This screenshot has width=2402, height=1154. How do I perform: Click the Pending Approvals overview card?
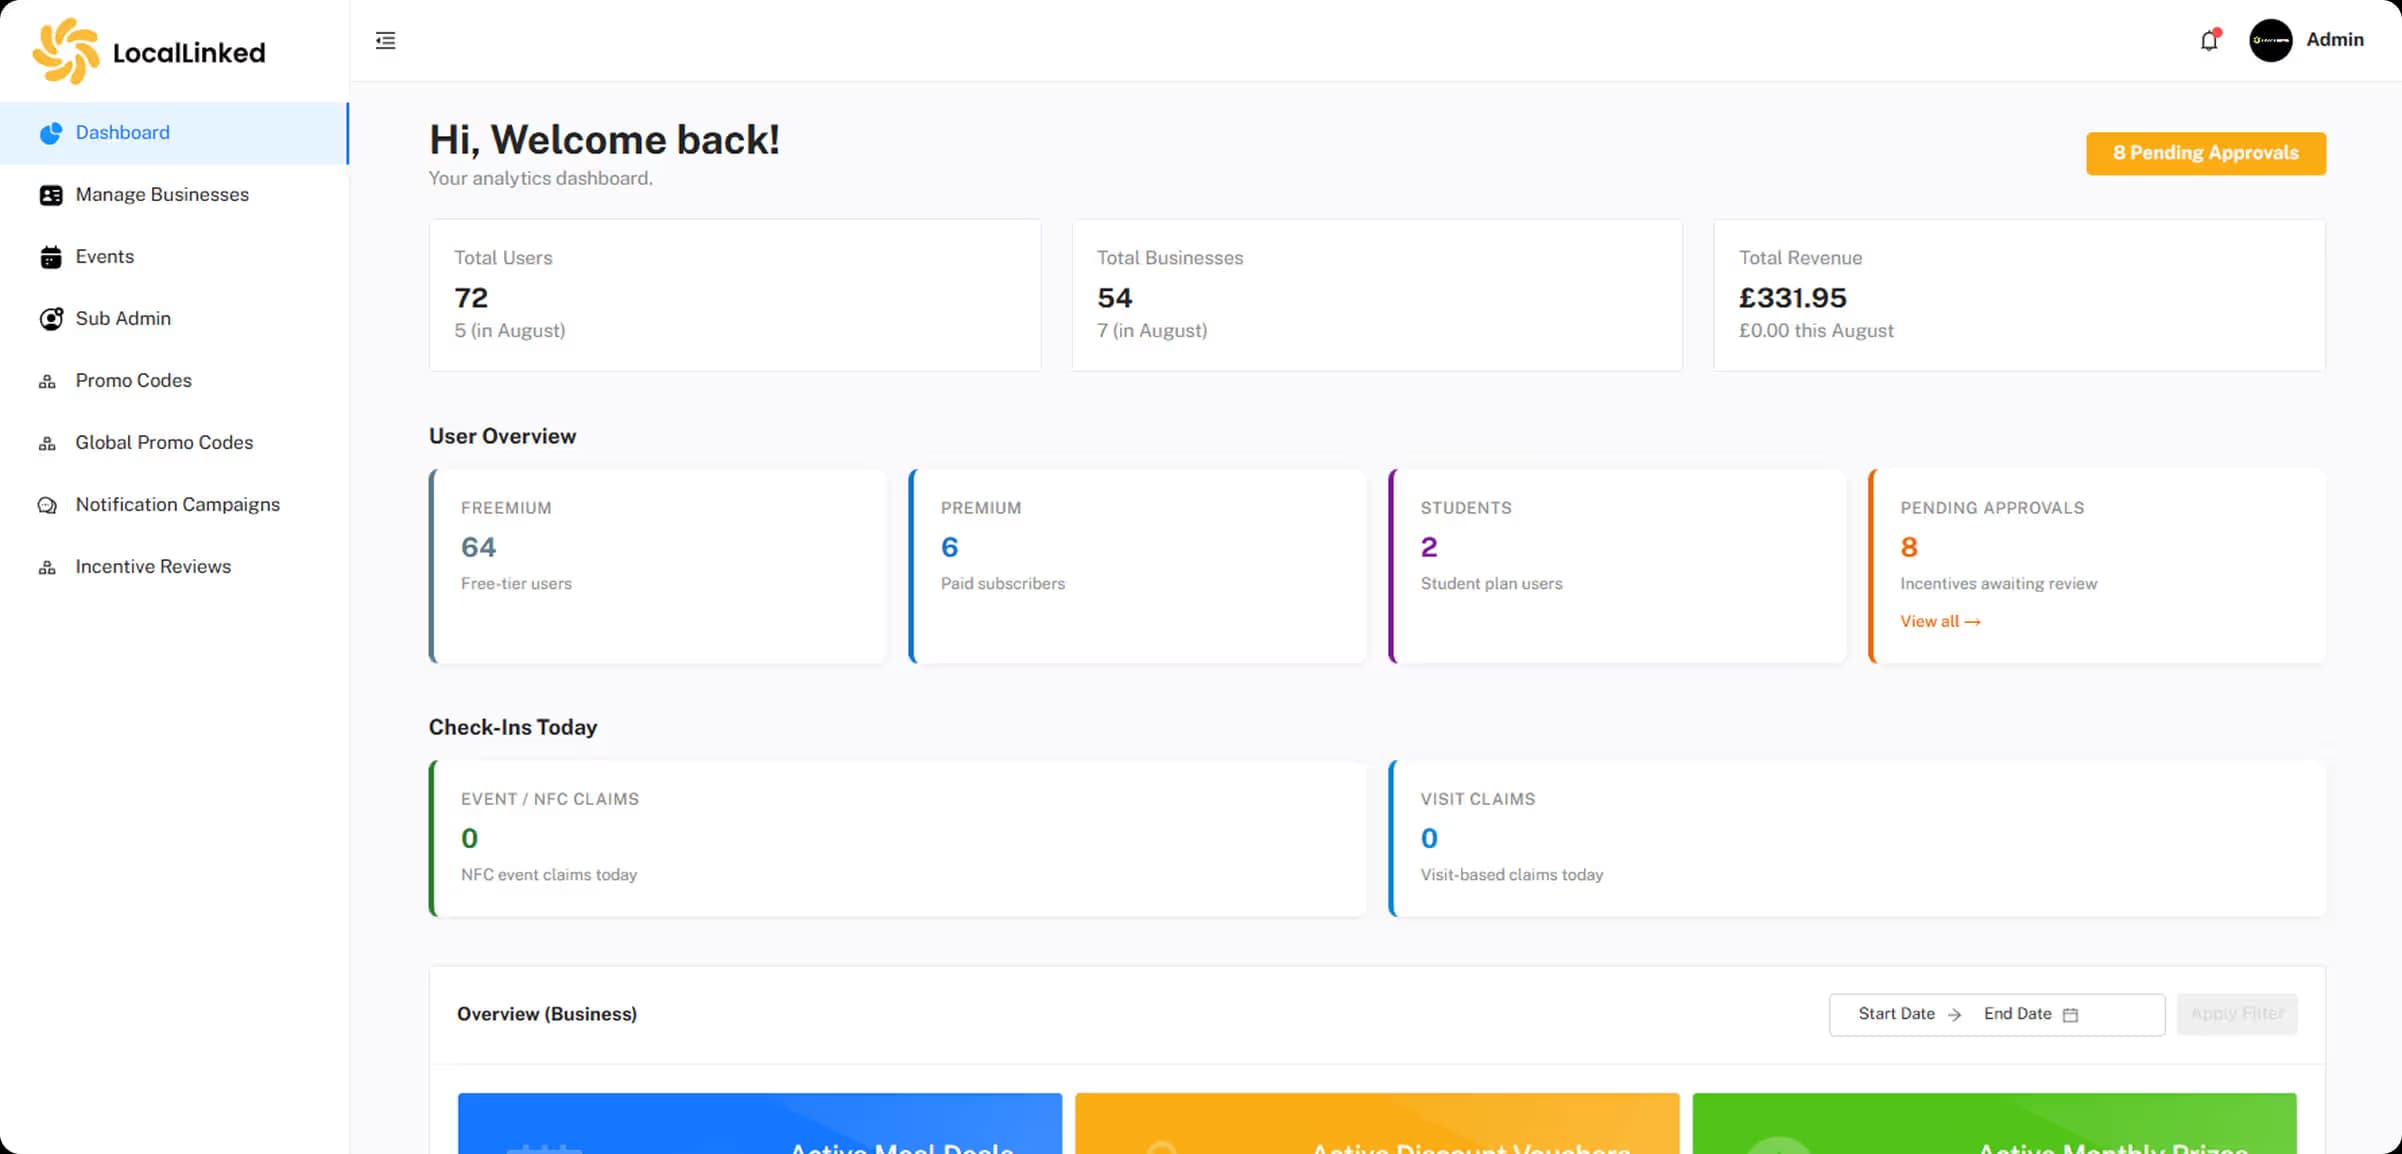[x=2097, y=566]
